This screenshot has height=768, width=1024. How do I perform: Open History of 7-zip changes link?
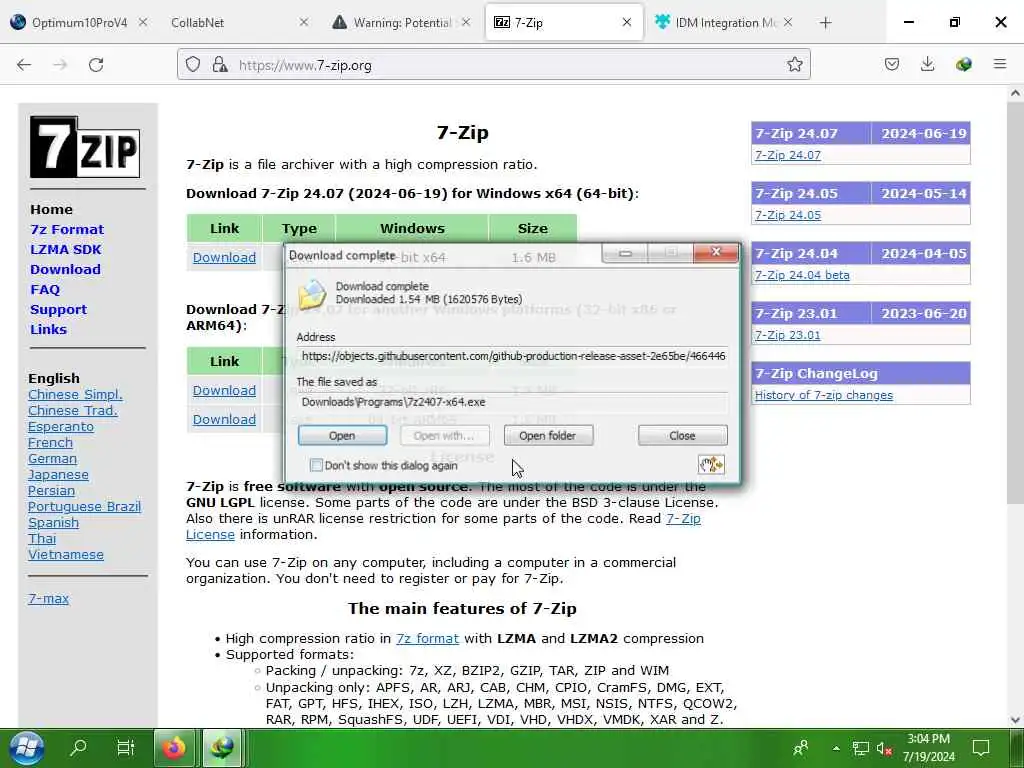point(824,395)
